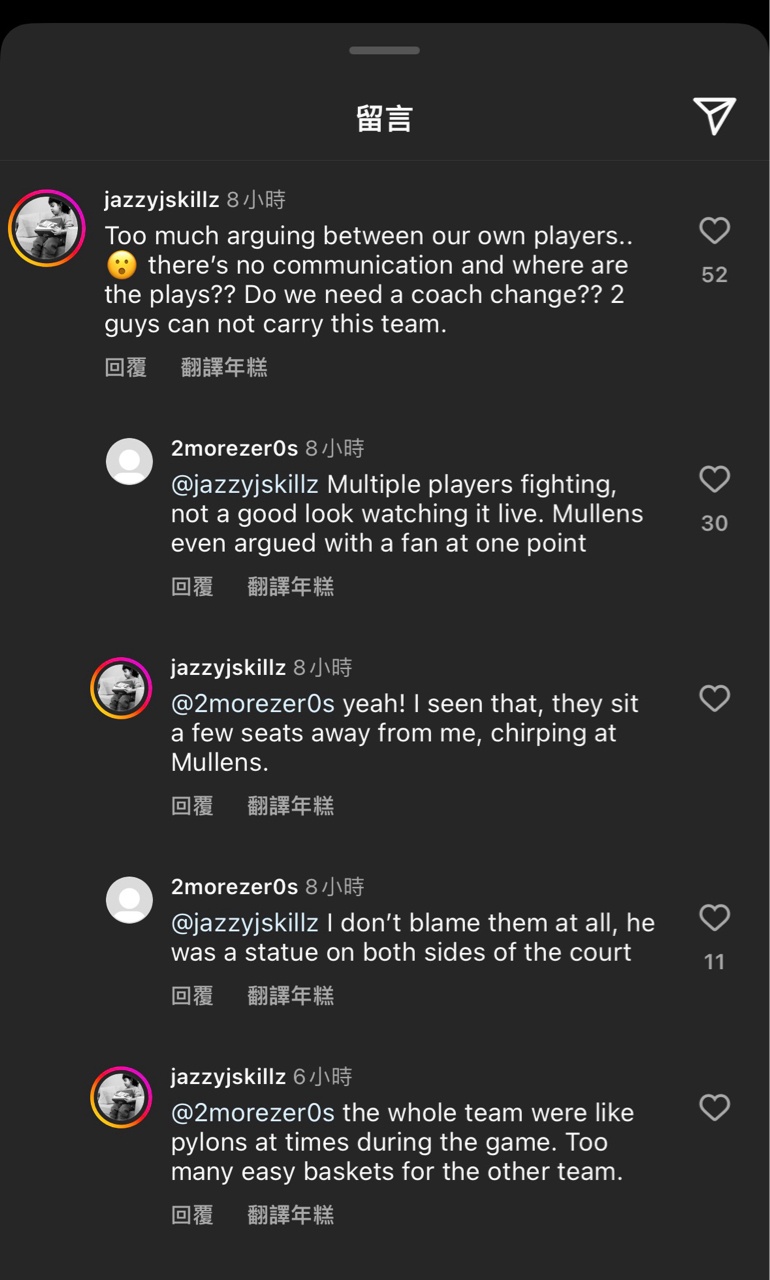Tap the share paper-plane icon
770x1280 pixels.
pos(714,116)
